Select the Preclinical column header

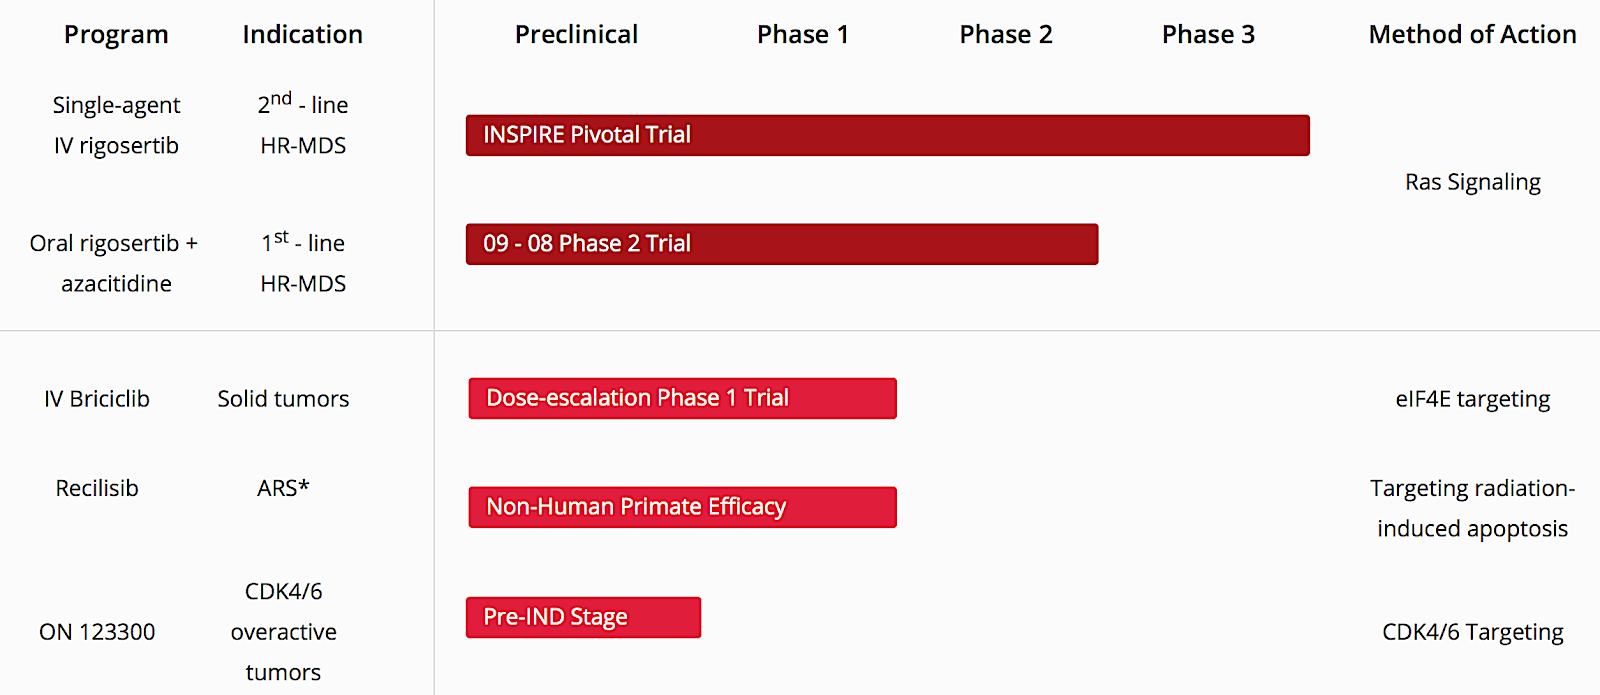point(576,35)
